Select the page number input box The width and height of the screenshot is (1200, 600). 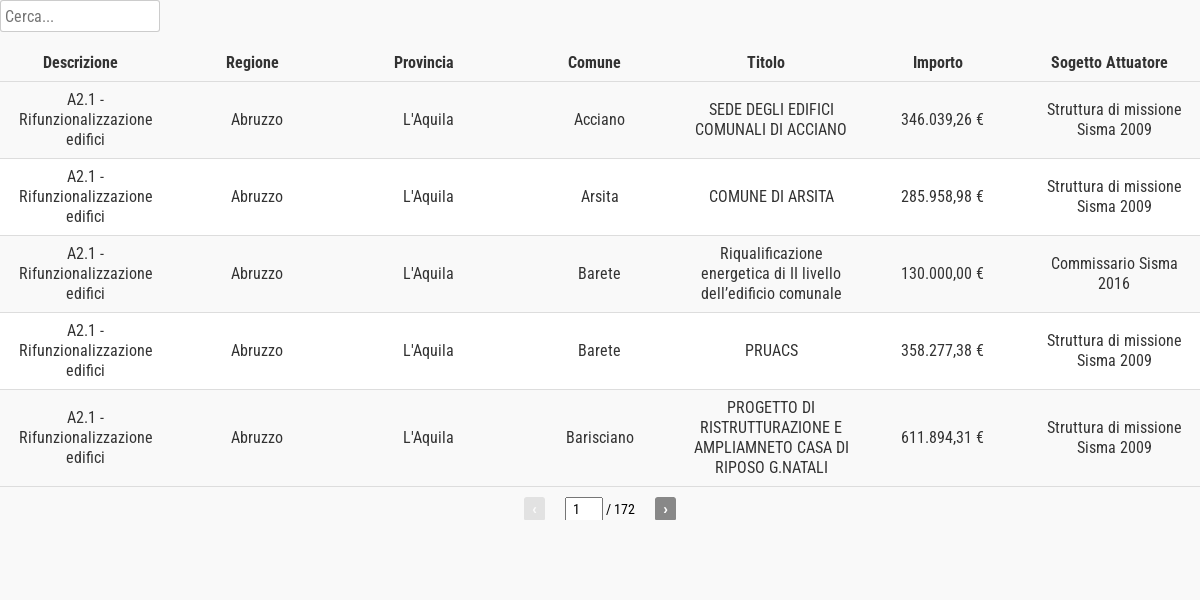pos(584,509)
